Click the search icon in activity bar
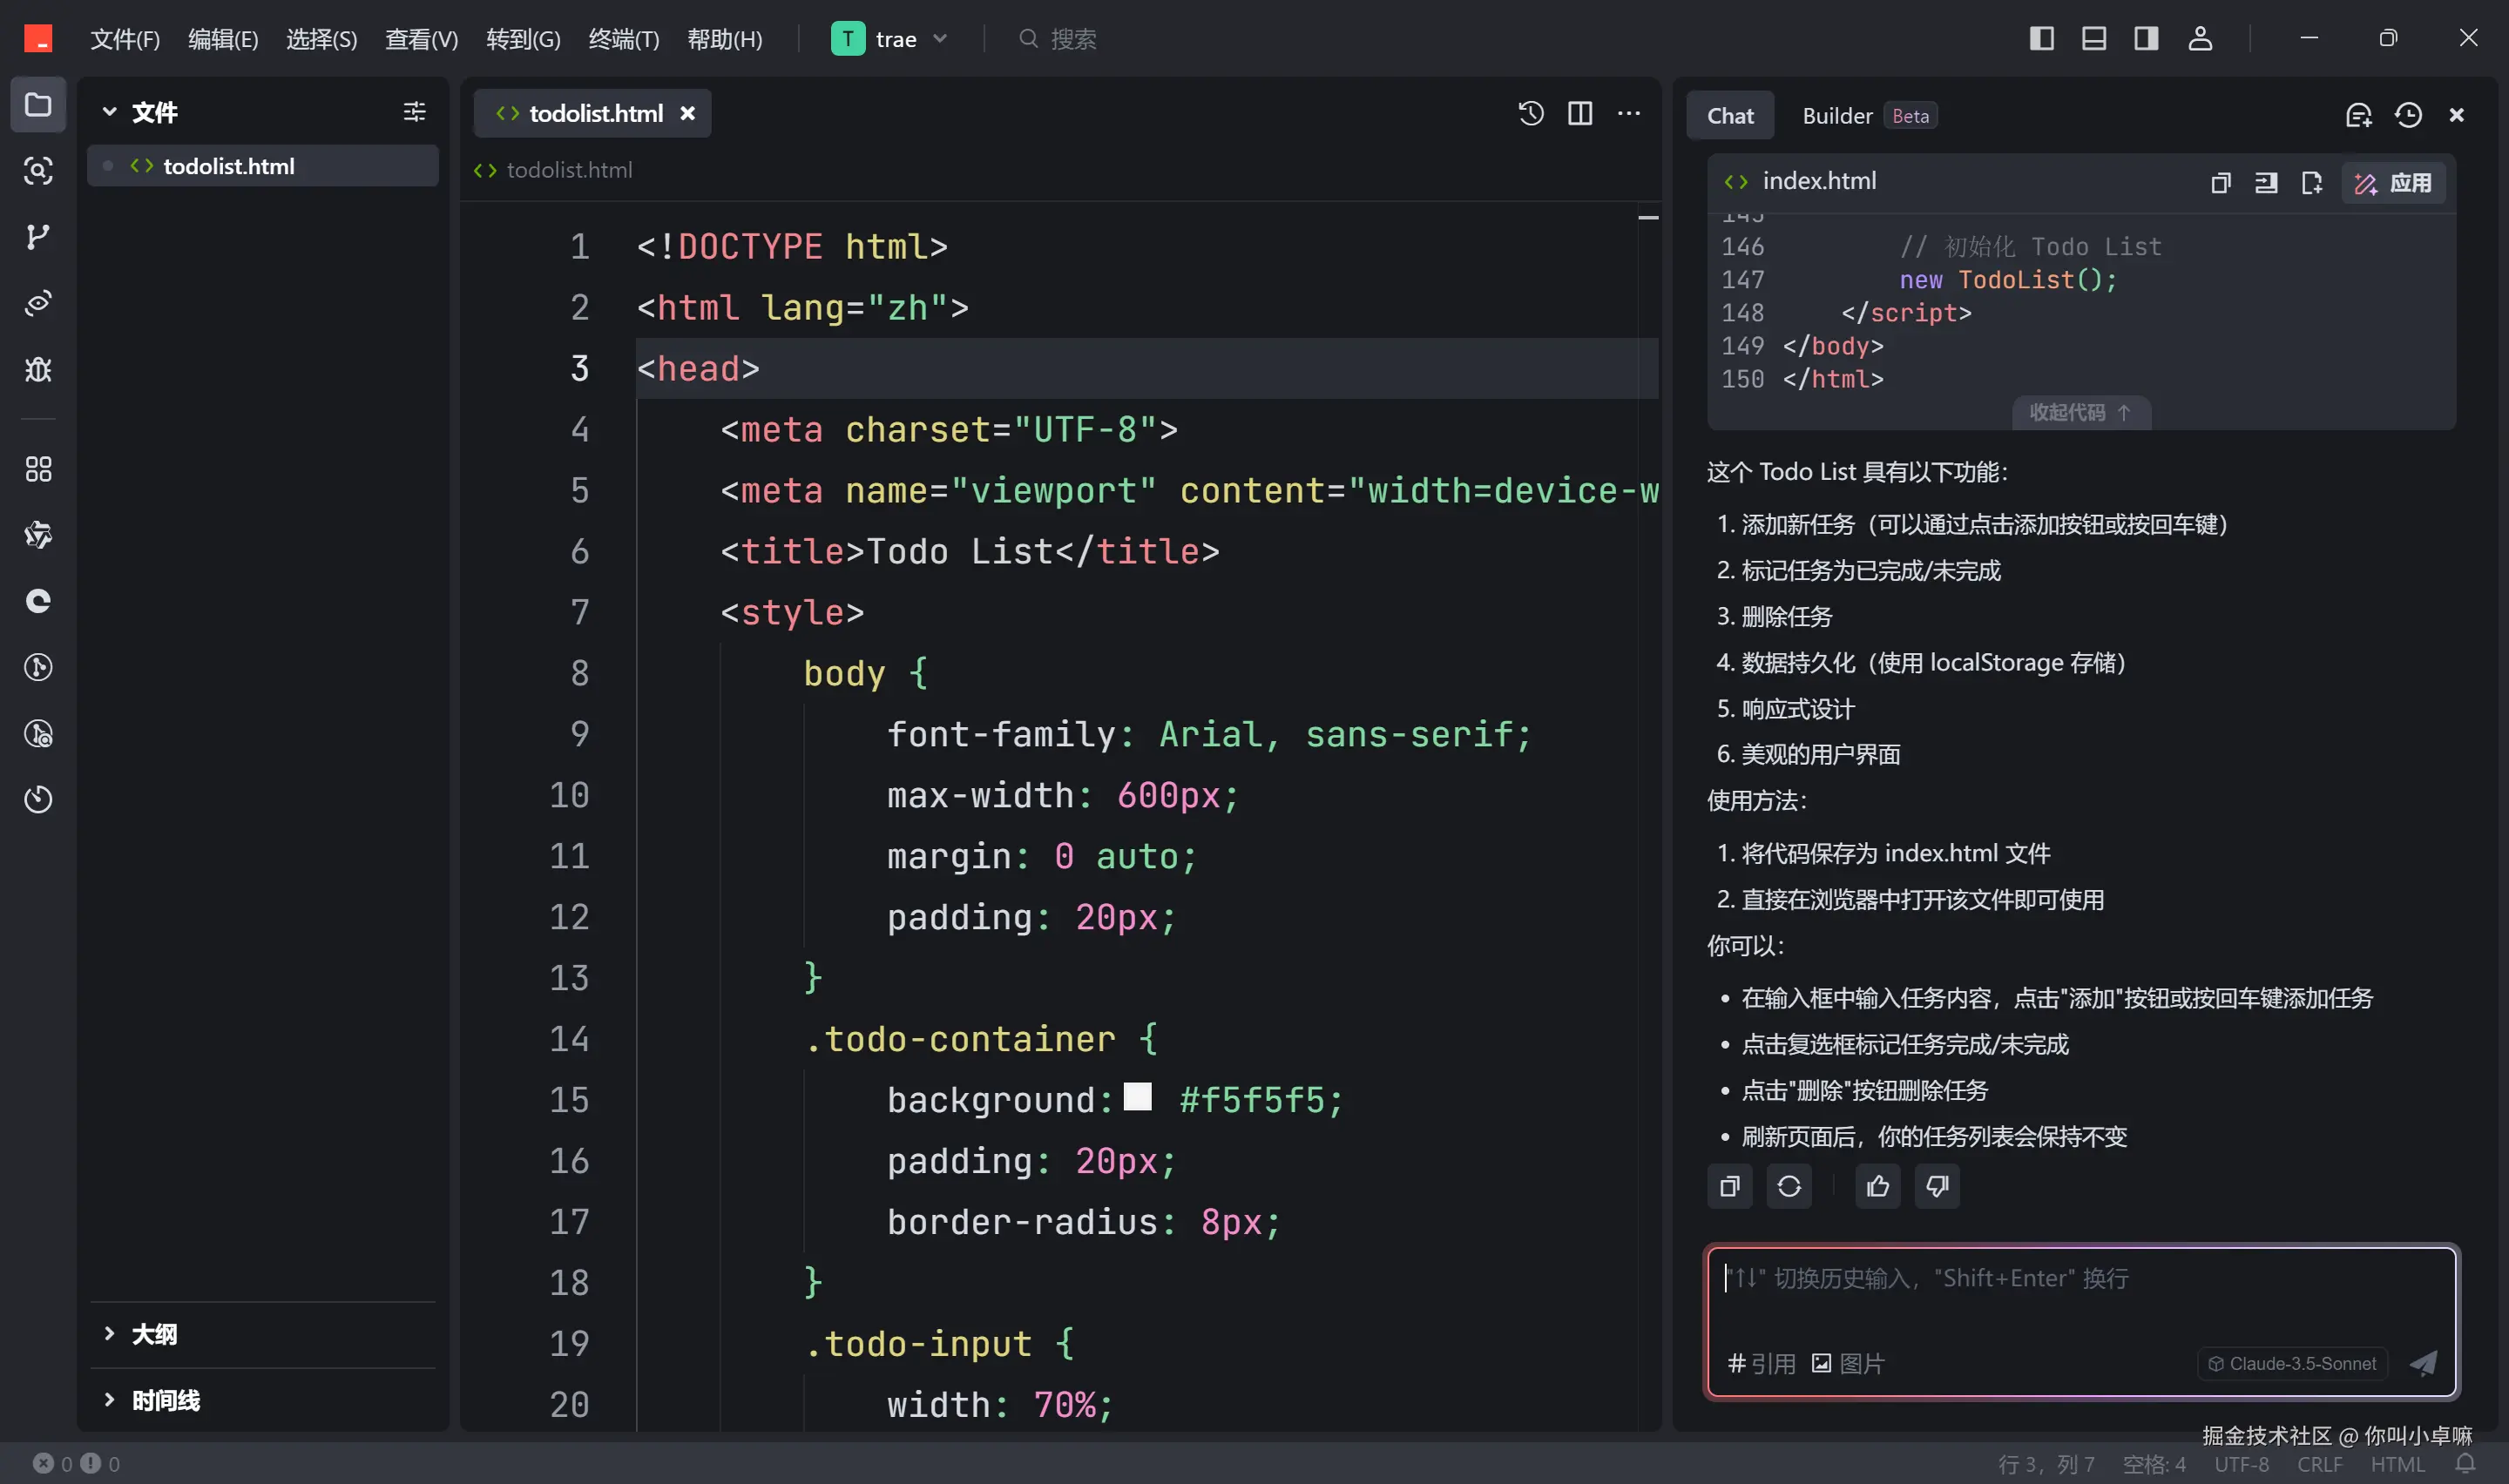Image resolution: width=2509 pixels, height=1484 pixels. pyautogui.click(x=38, y=171)
